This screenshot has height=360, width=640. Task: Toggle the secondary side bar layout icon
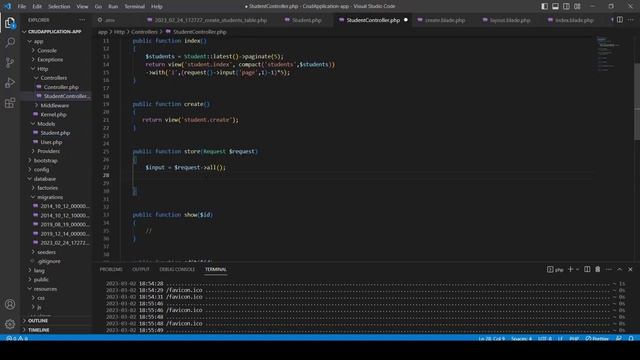(x=566, y=6)
